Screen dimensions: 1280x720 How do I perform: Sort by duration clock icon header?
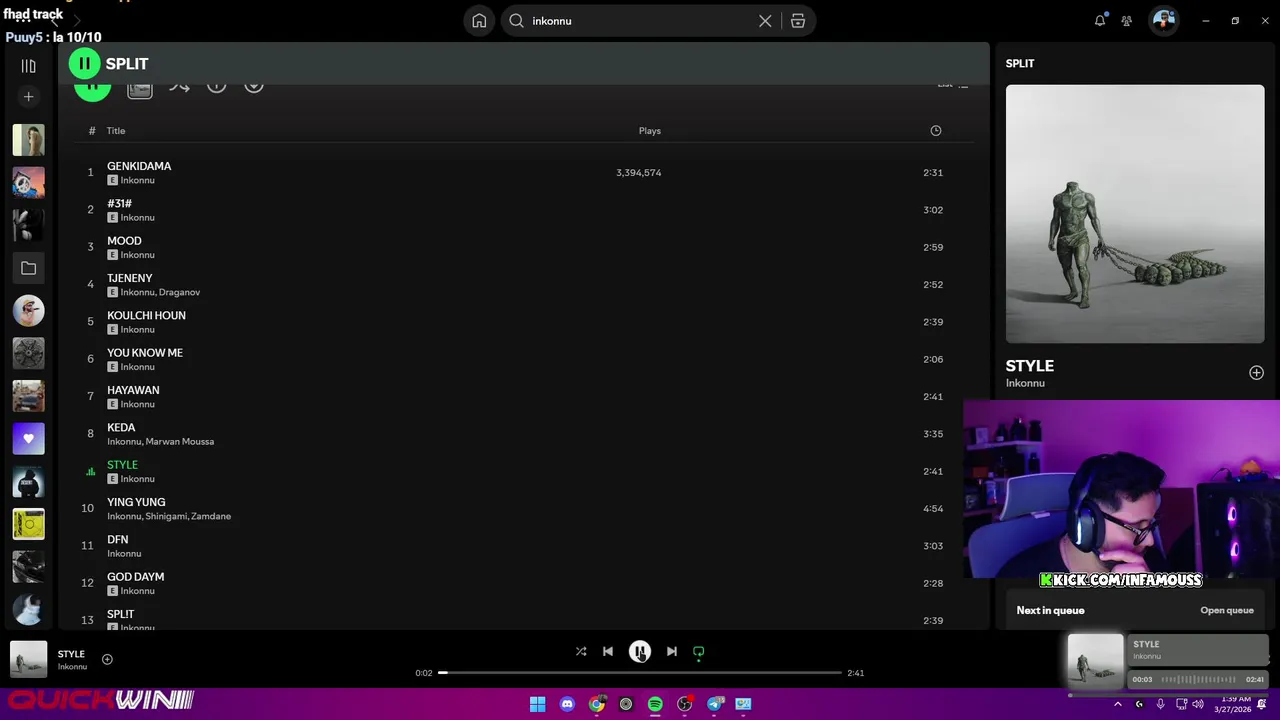tap(936, 131)
